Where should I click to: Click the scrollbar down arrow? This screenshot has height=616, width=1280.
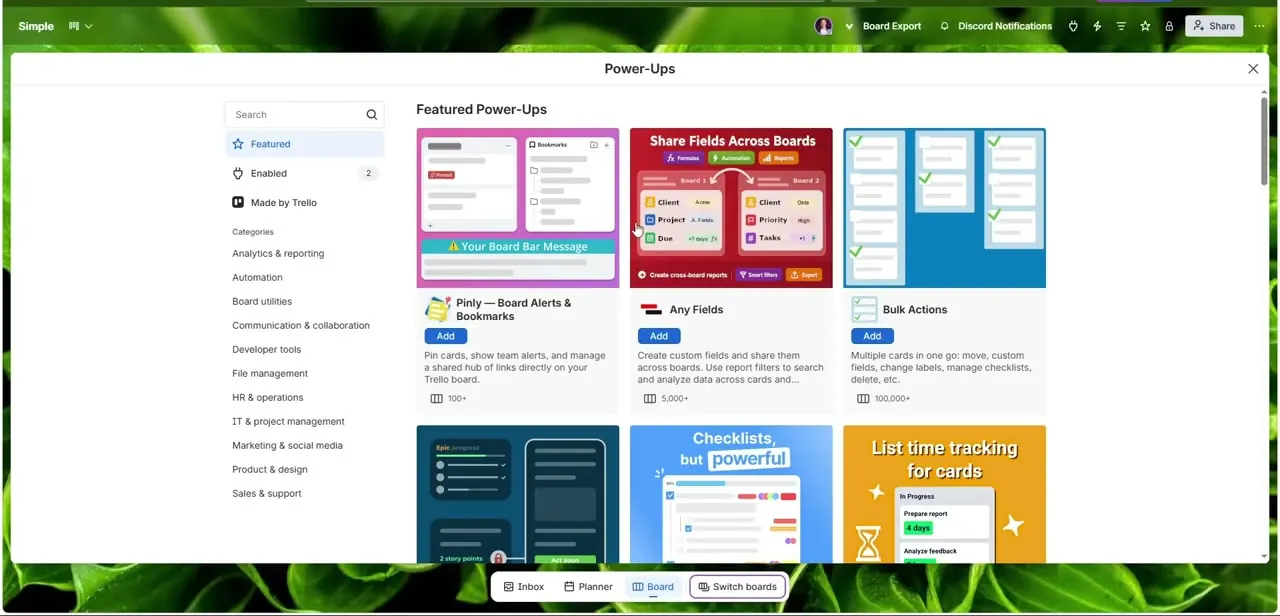pos(1264,557)
